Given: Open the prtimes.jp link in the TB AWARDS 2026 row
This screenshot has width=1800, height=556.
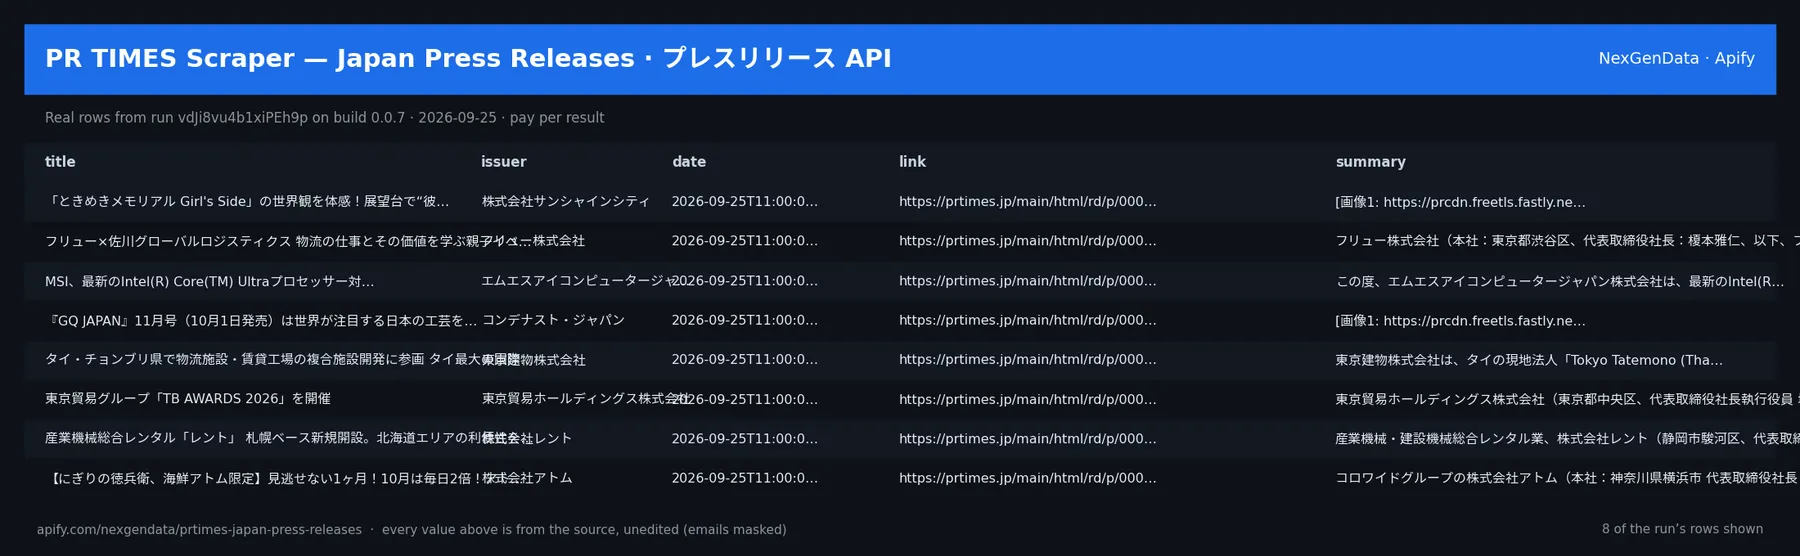Looking at the screenshot, I should tap(1028, 398).
